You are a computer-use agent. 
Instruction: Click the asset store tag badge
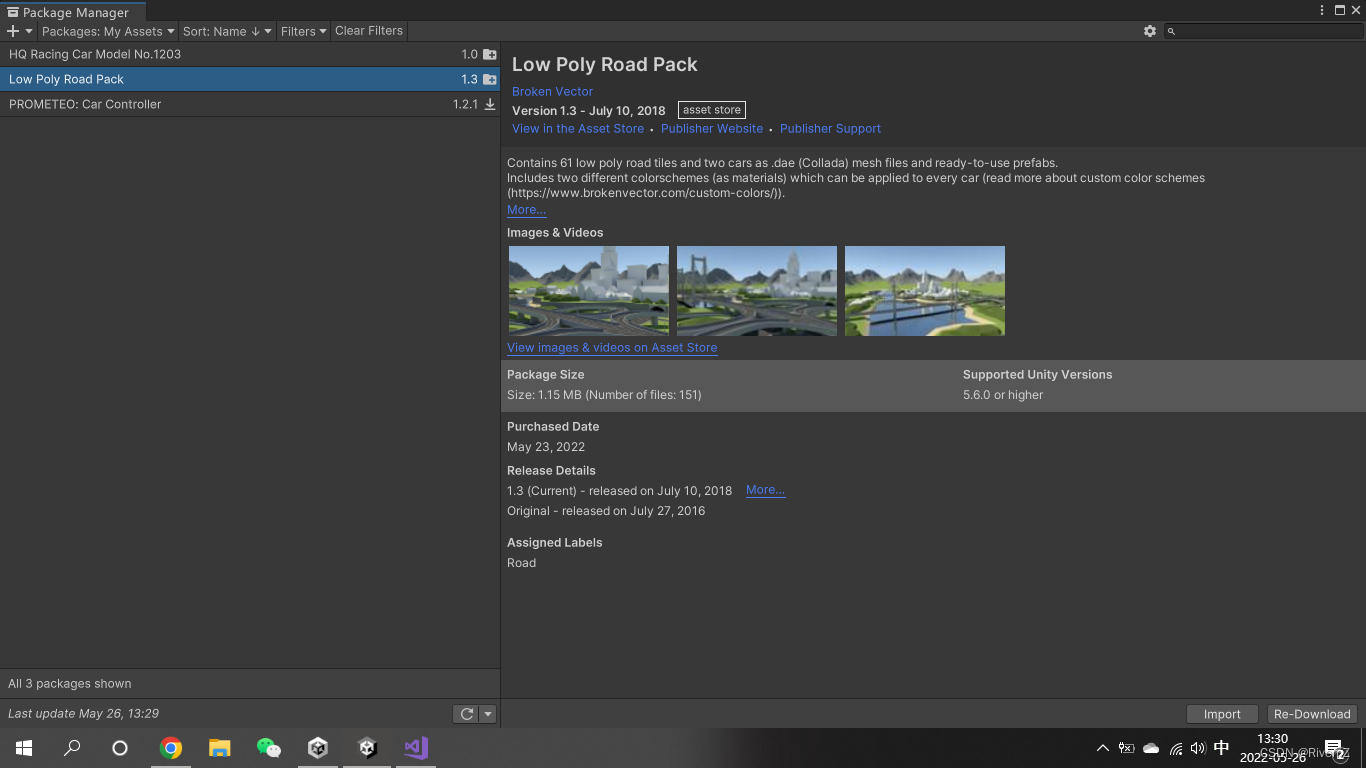[x=712, y=110]
